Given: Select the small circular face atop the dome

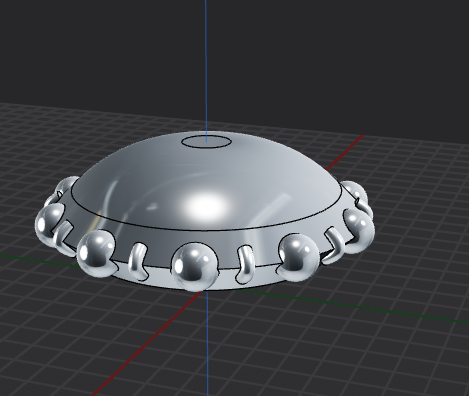Looking at the screenshot, I should 206,142.
